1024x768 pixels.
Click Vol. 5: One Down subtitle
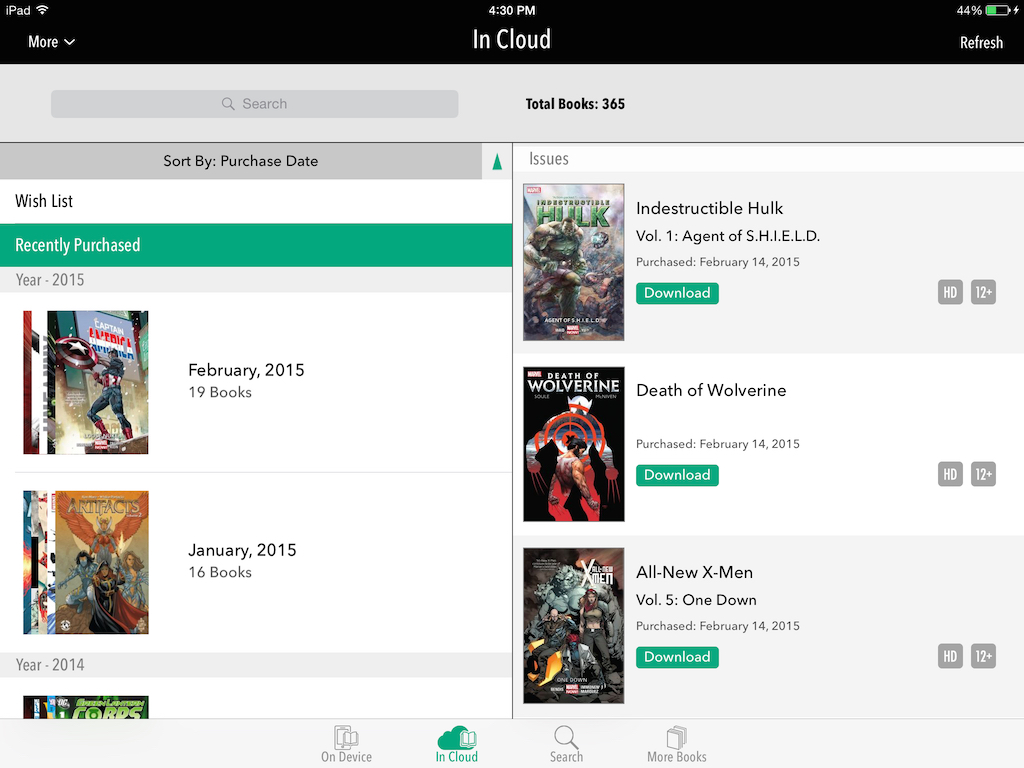[696, 600]
